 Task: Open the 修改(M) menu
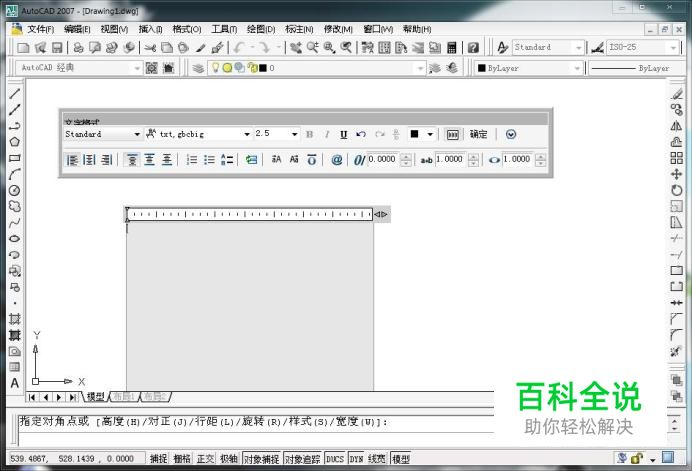pos(338,29)
